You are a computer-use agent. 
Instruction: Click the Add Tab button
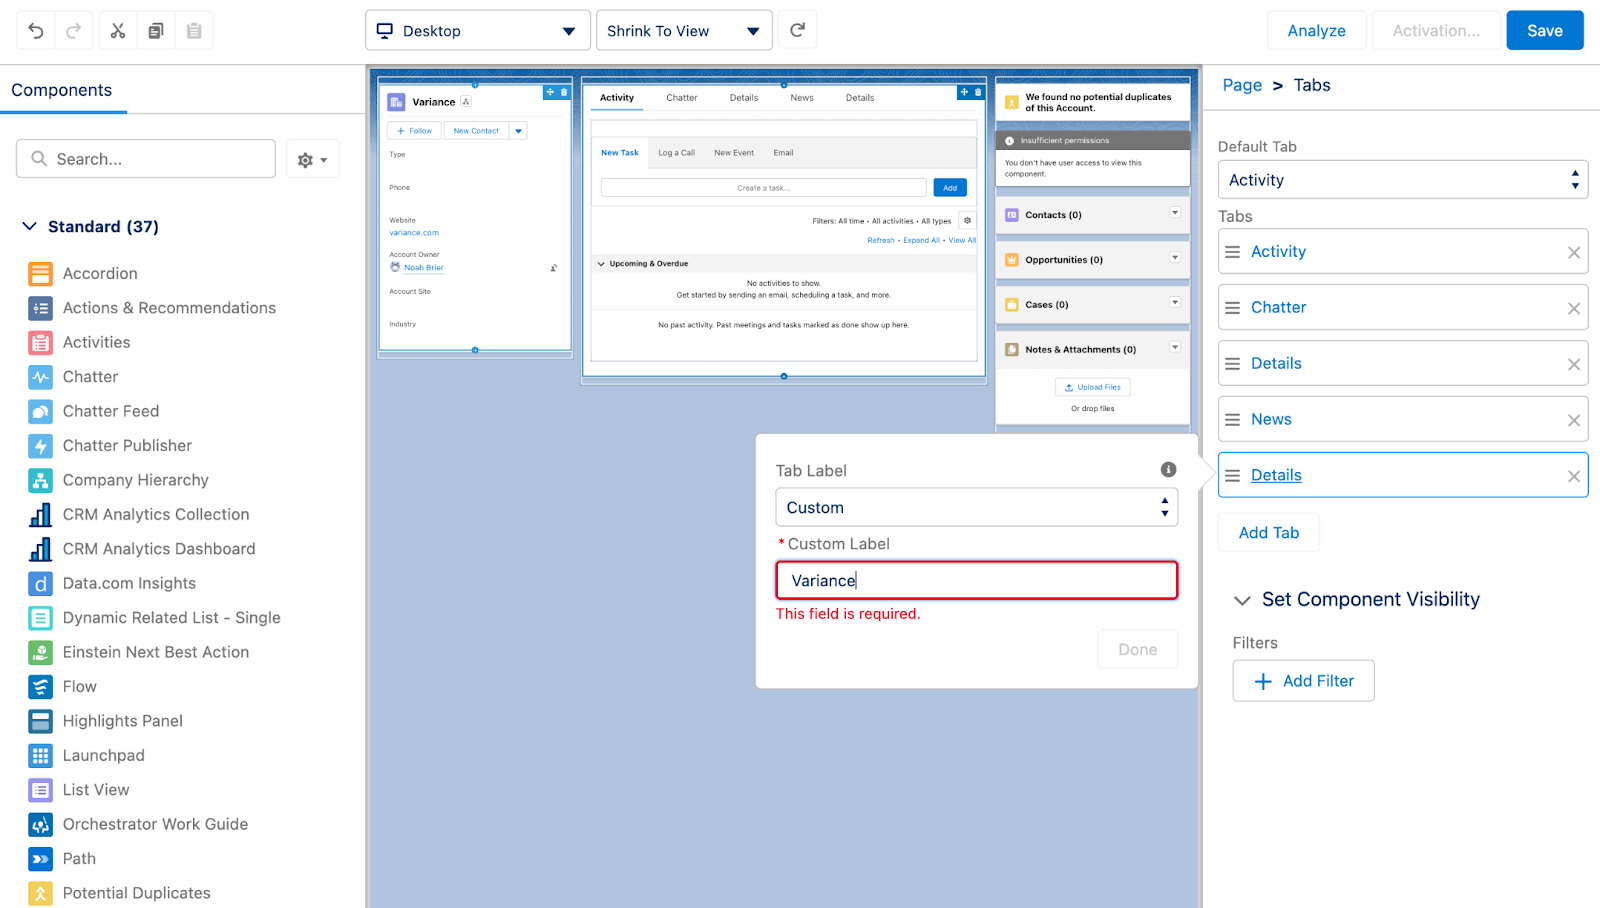pos(1268,533)
